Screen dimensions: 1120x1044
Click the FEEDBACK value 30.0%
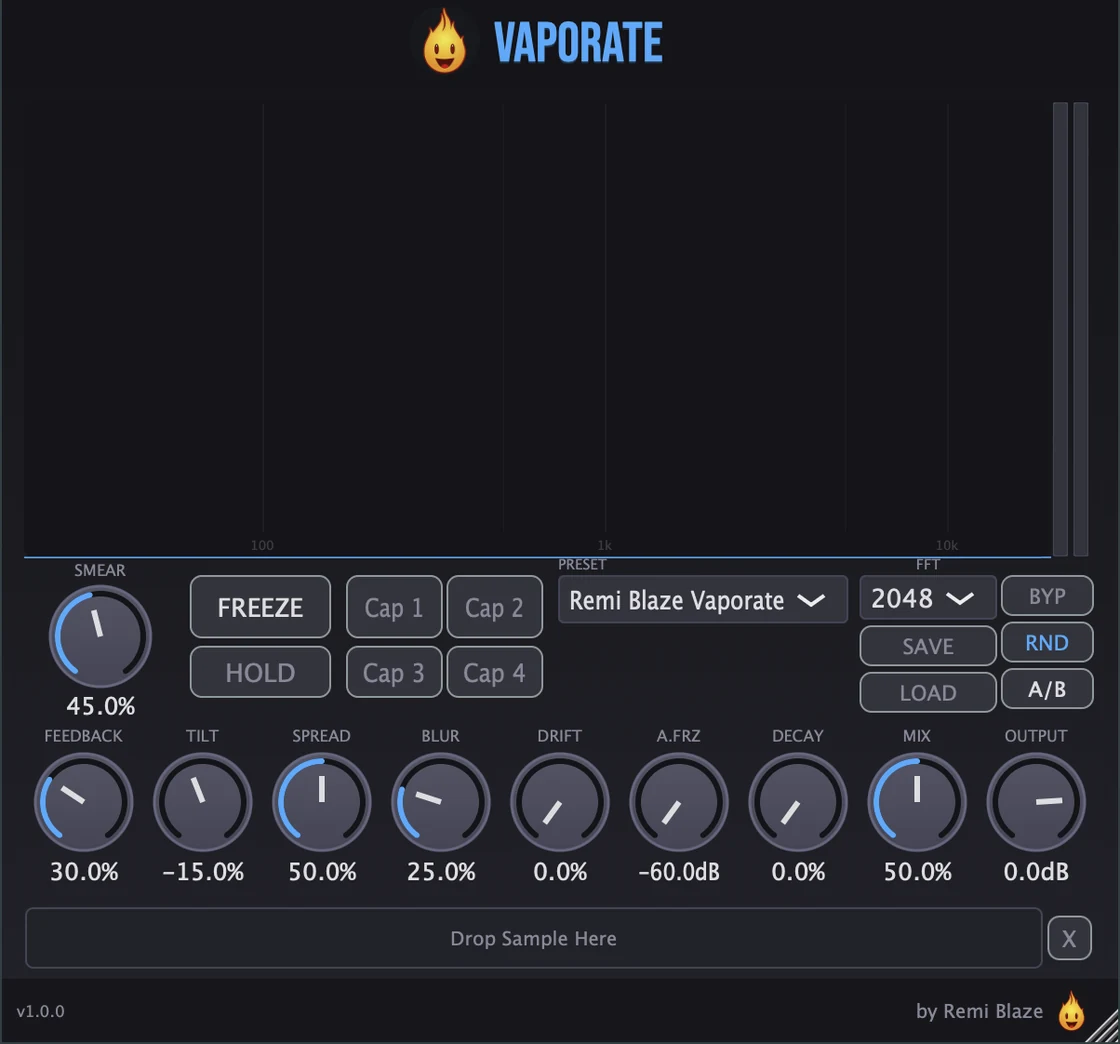(x=84, y=872)
